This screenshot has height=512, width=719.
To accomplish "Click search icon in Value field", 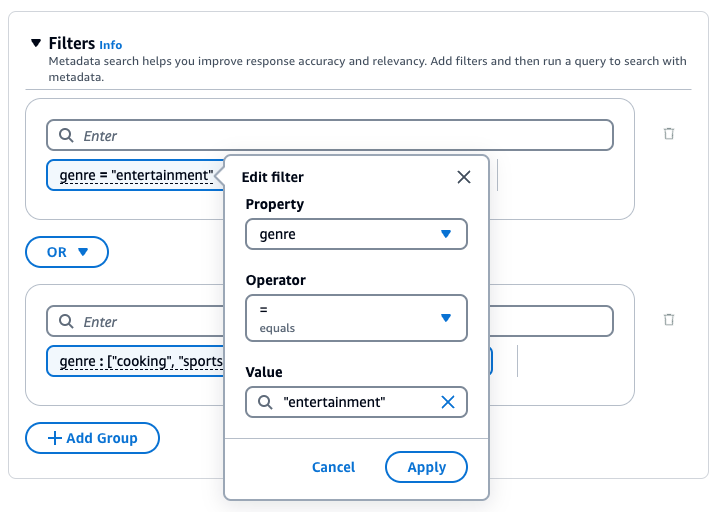I will click(x=265, y=402).
